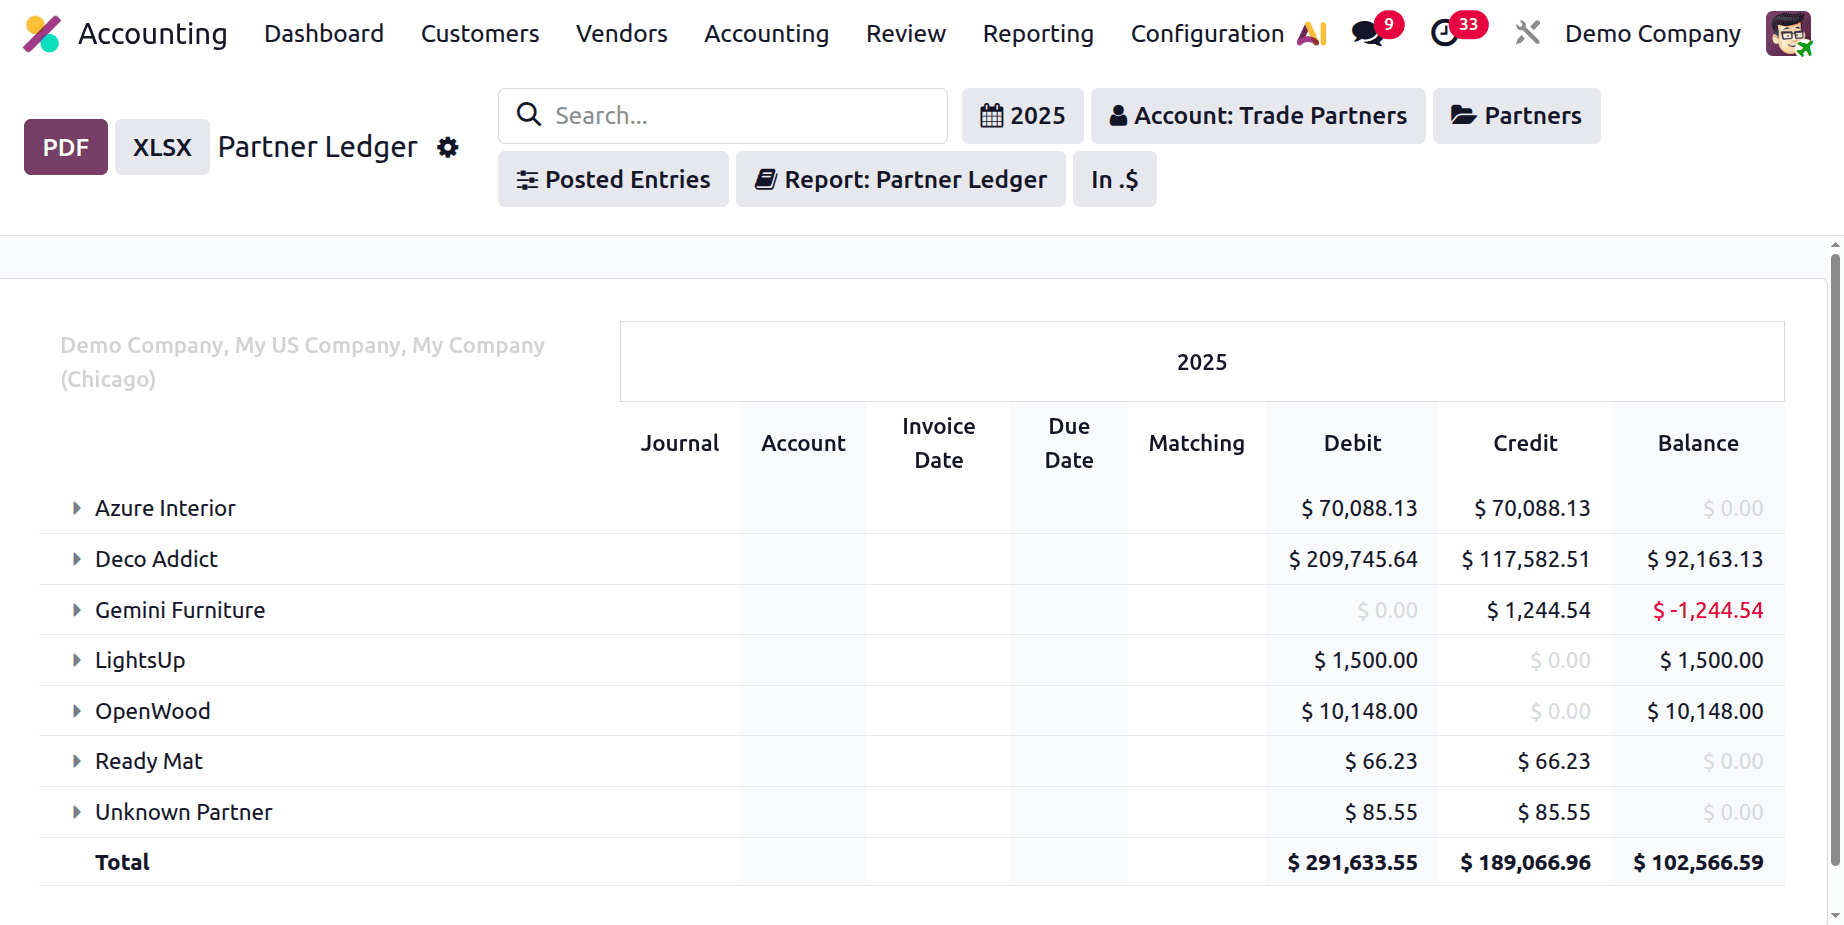1844x925 pixels.
Task: Expand the Deco Addict row
Action: pos(77,559)
